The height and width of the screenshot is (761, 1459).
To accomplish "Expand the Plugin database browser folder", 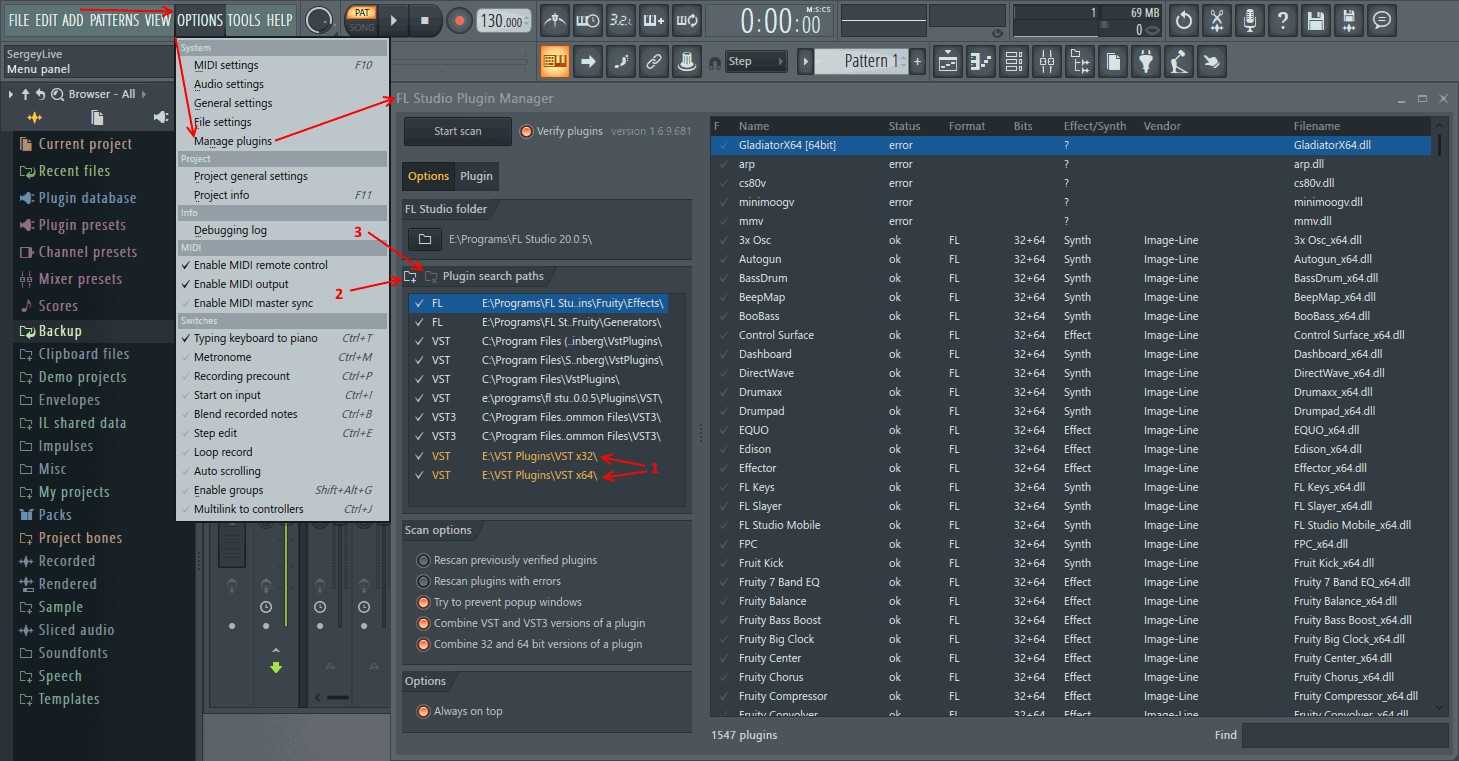I will pyautogui.click(x=87, y=198).
